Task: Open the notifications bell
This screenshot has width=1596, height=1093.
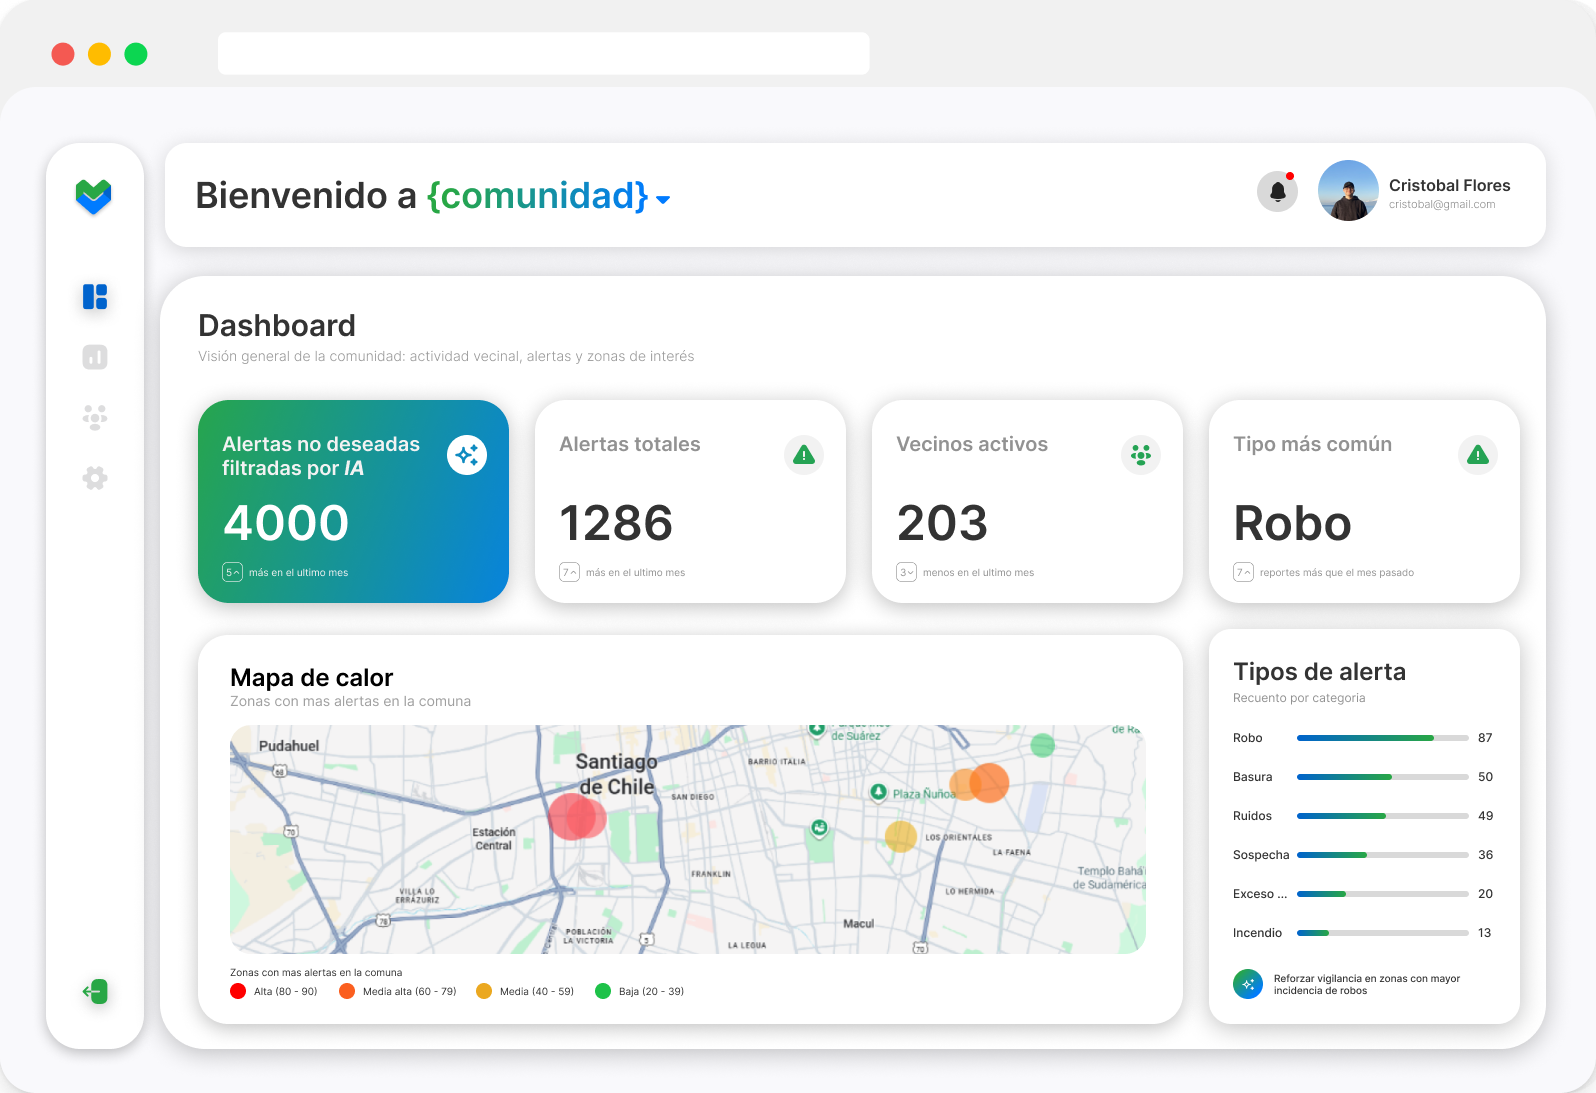Action: pyautogui.click(x=1277, y=191)
